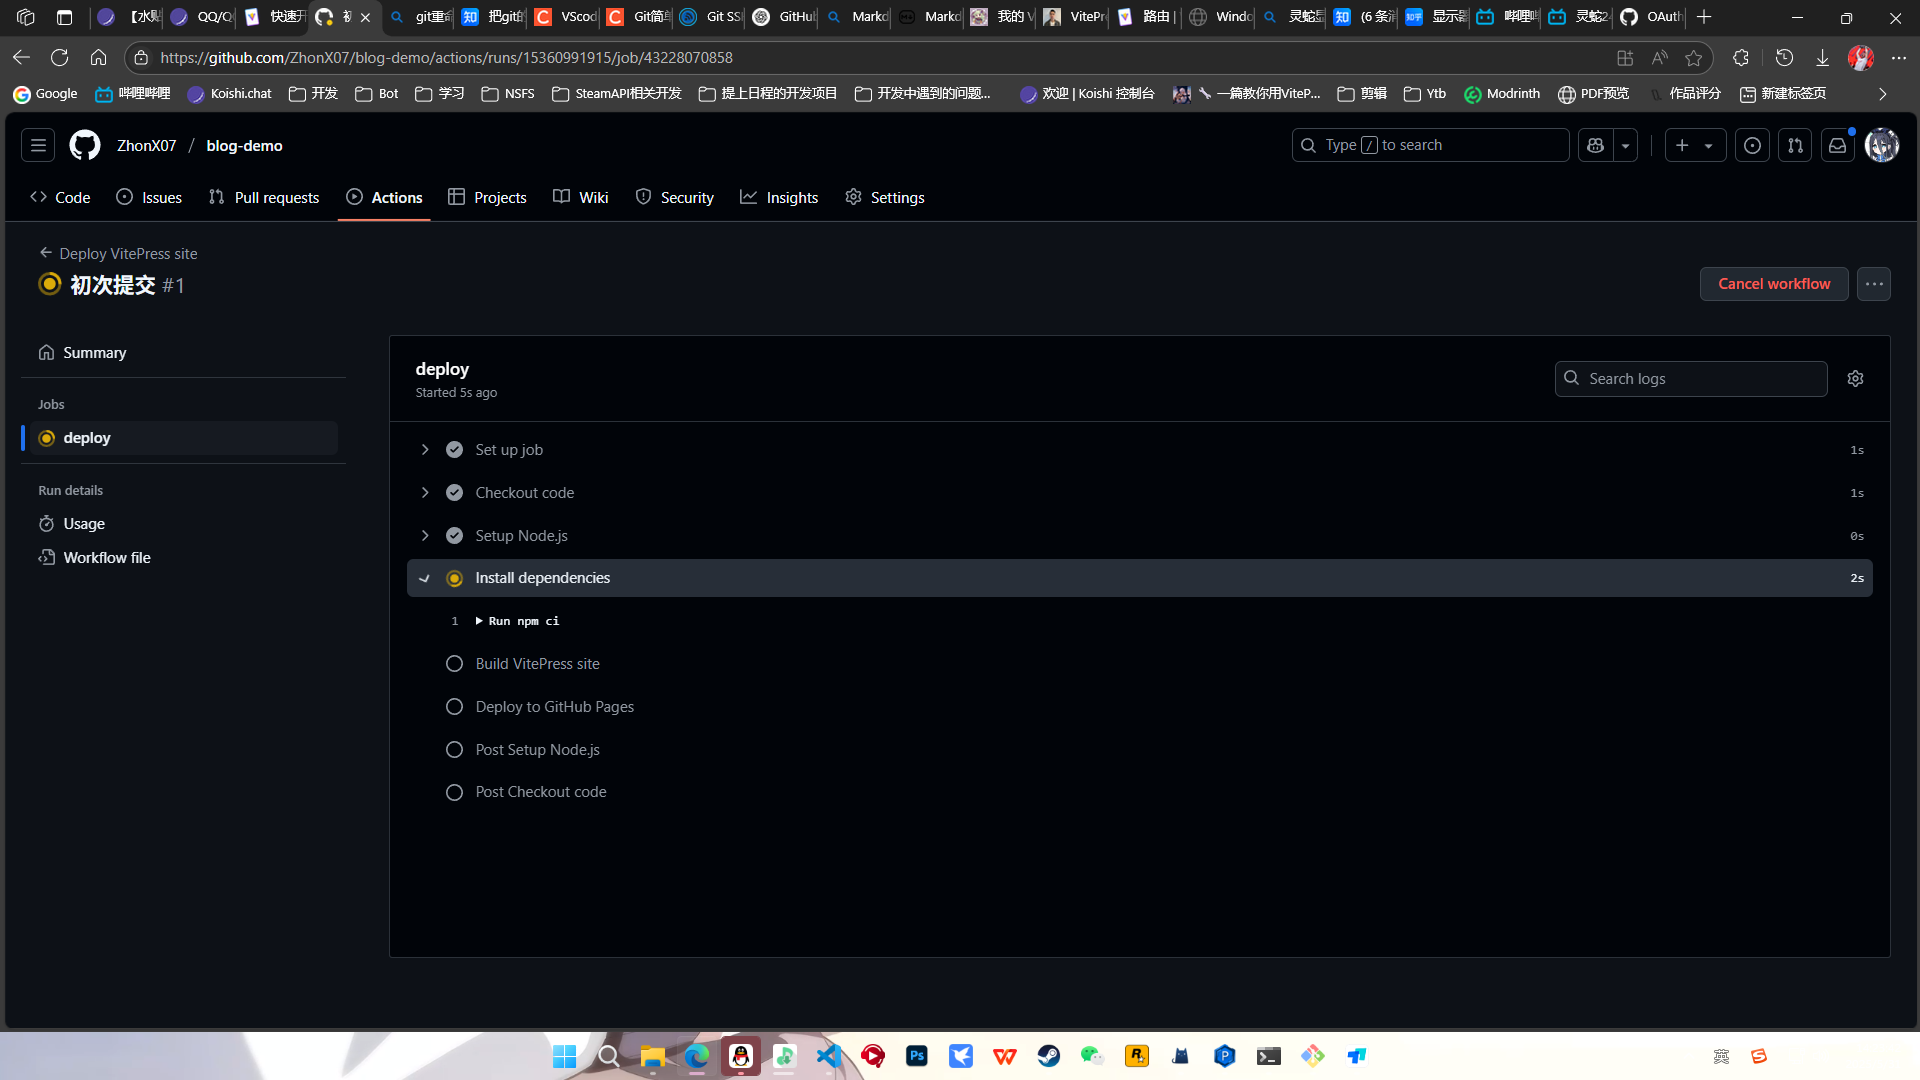
Task: Open Usage under Run details
Action: click(183, 524)
